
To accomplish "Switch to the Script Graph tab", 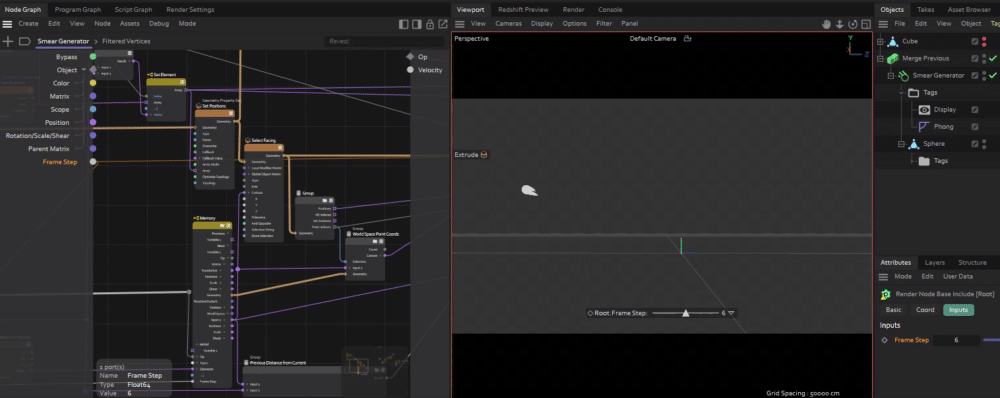I will [133, 10].
